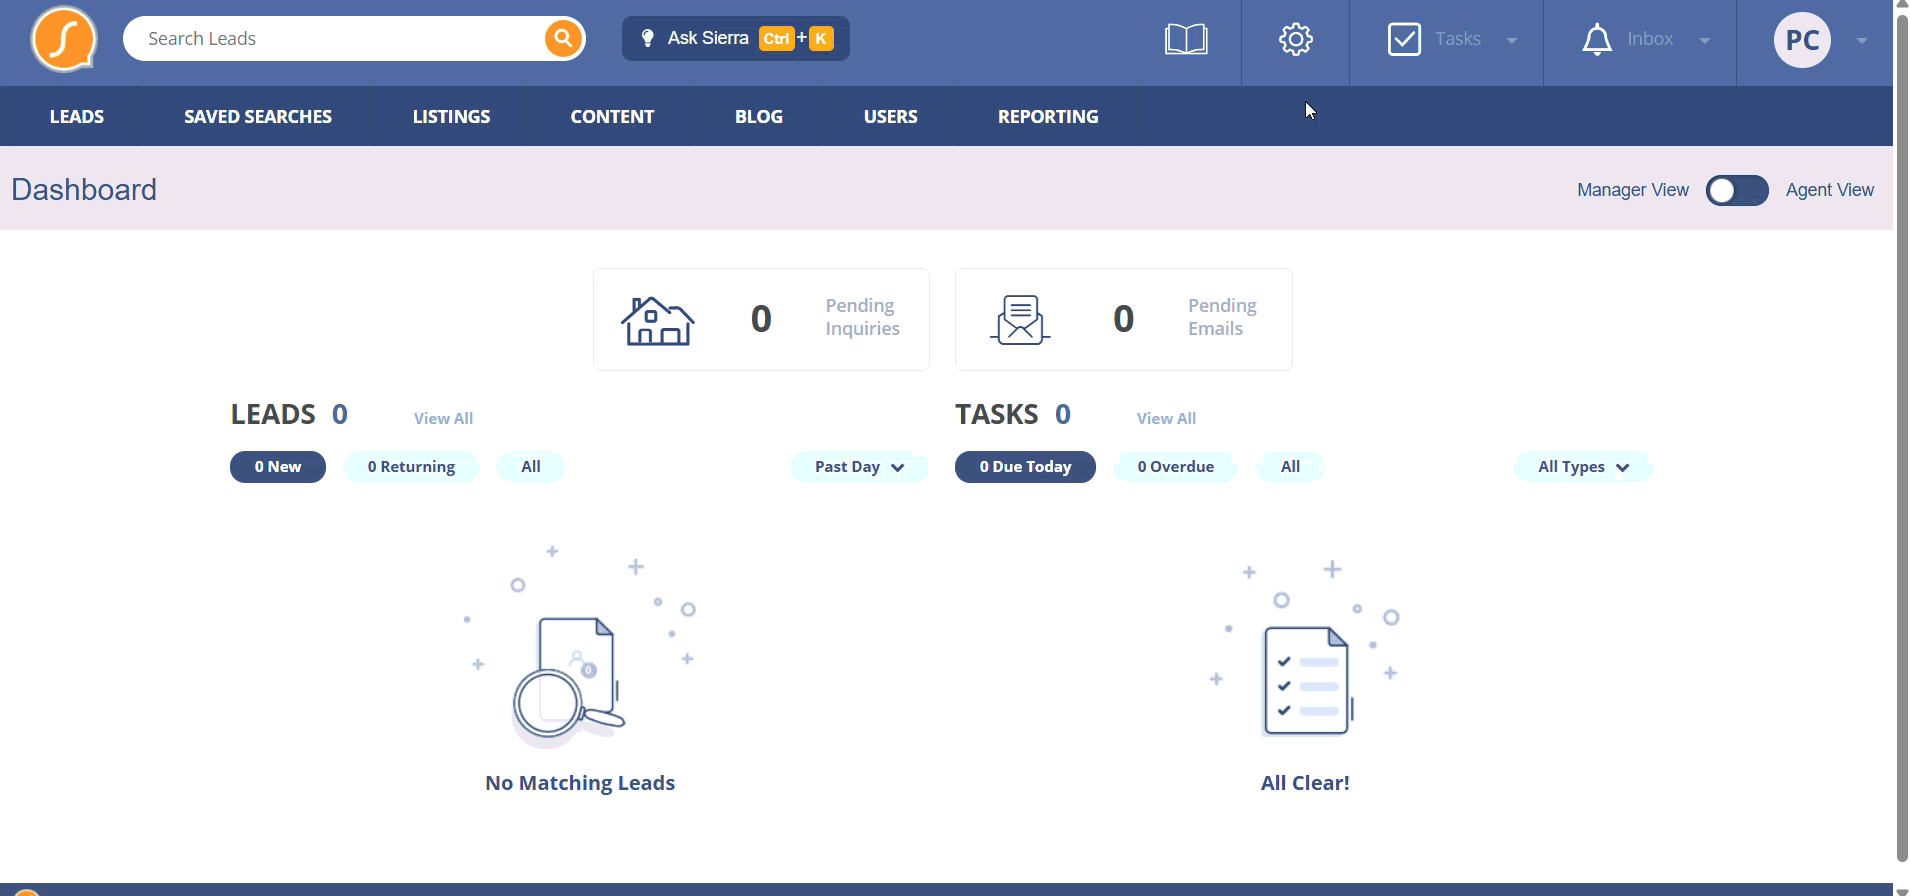The image size is (1910, 896).
Task: Click the Ask Sierra button
Action: tap(736, 39)
